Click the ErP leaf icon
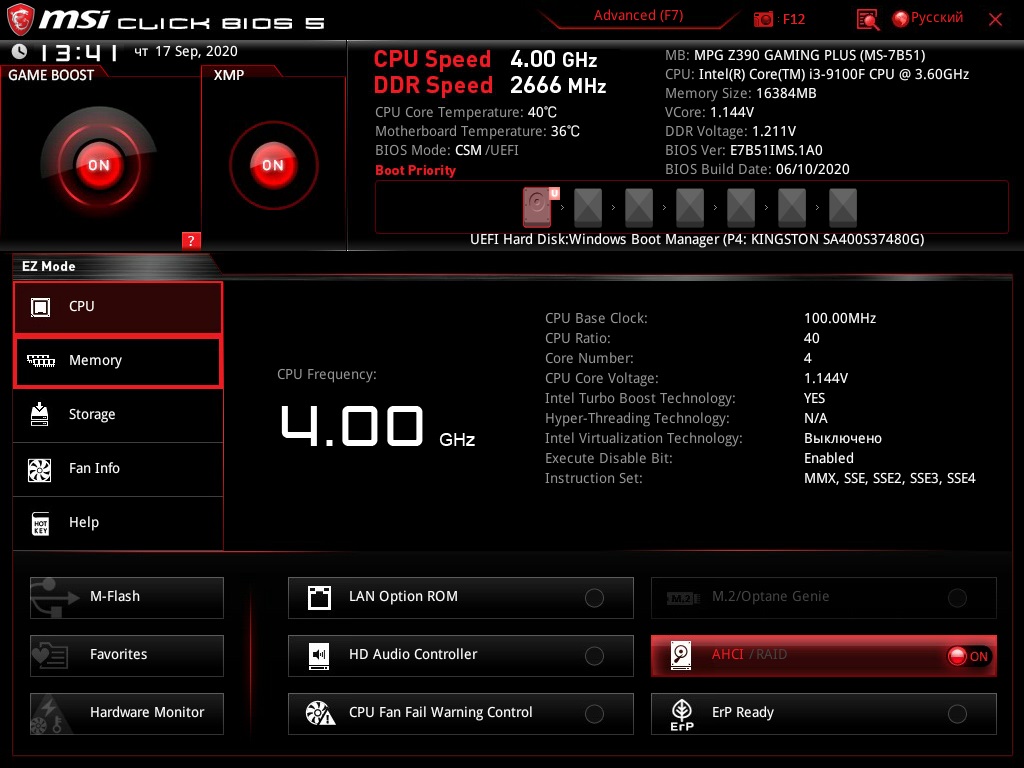This screenshot has height=768, width=1024. coord(682,715)
